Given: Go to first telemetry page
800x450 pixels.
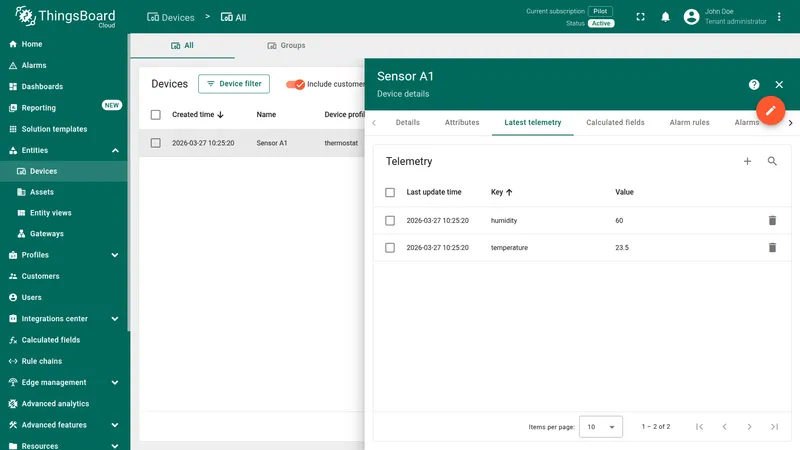Looking at the screenshot, I should (x=699, y=427).
